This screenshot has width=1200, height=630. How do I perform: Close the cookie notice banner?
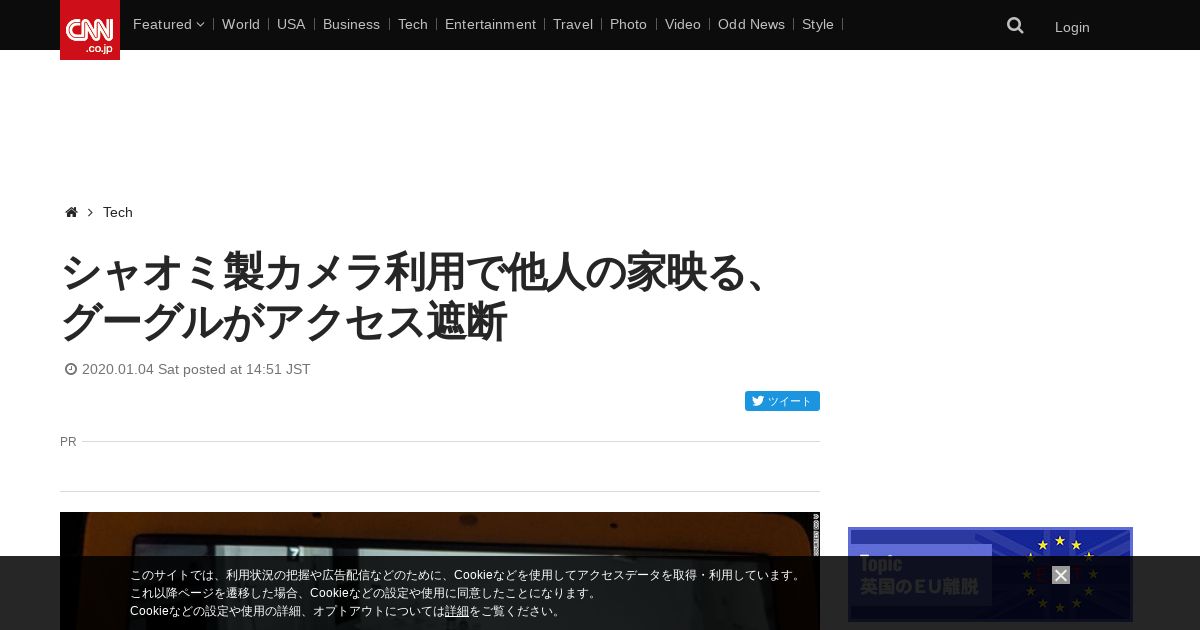coord(1061,575)
